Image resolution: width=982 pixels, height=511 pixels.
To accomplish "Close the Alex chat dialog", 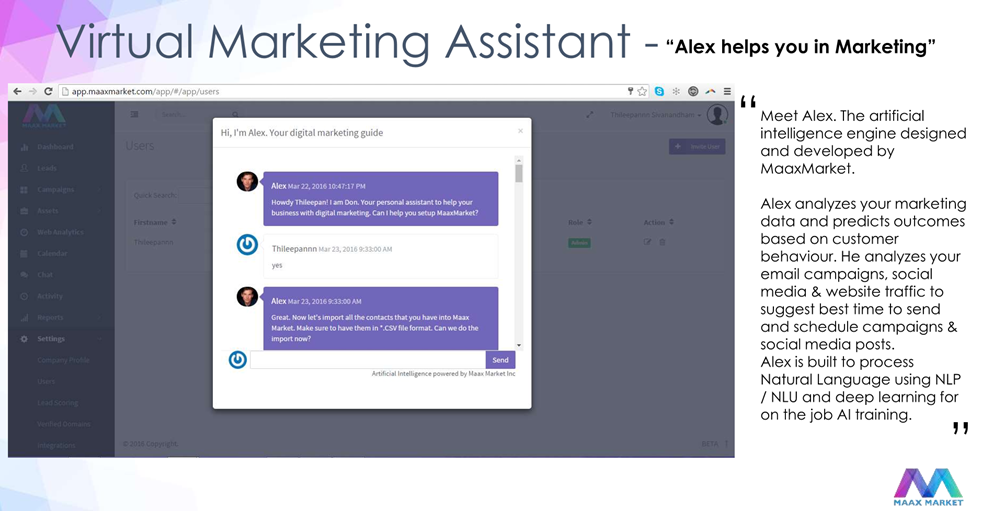I will click(520, 131).
